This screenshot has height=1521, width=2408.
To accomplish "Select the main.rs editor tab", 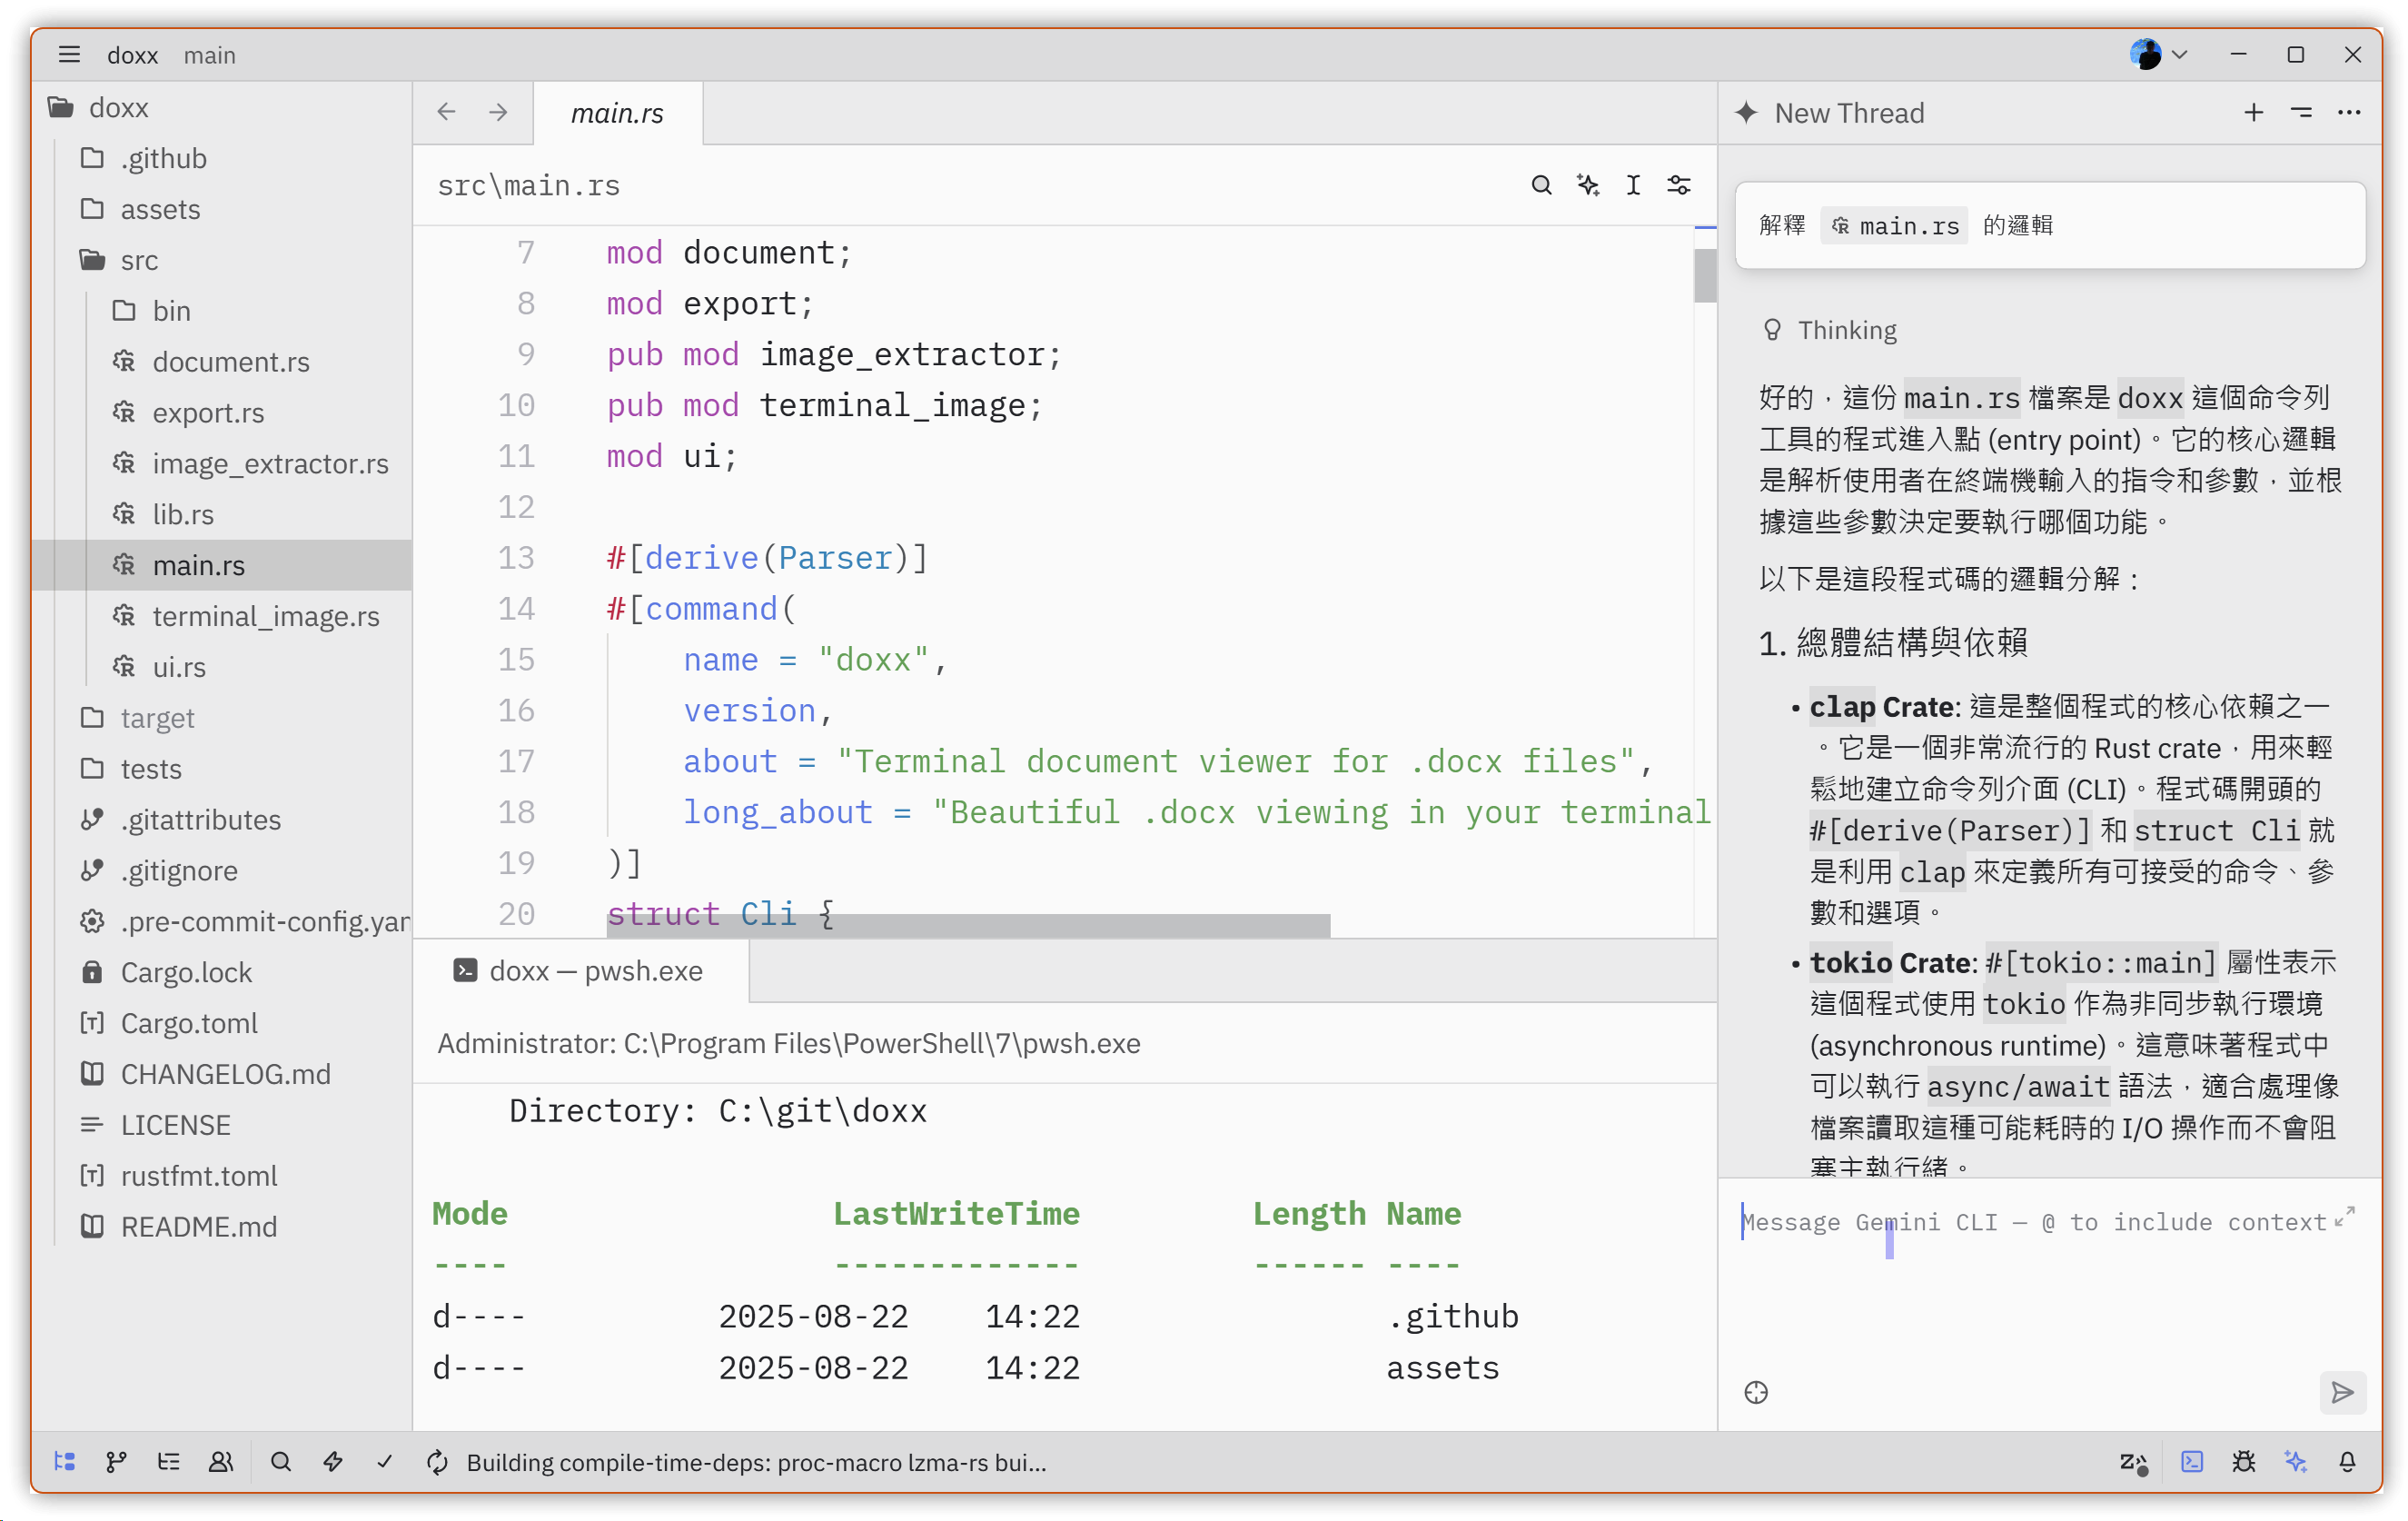I will pos(617,113).
